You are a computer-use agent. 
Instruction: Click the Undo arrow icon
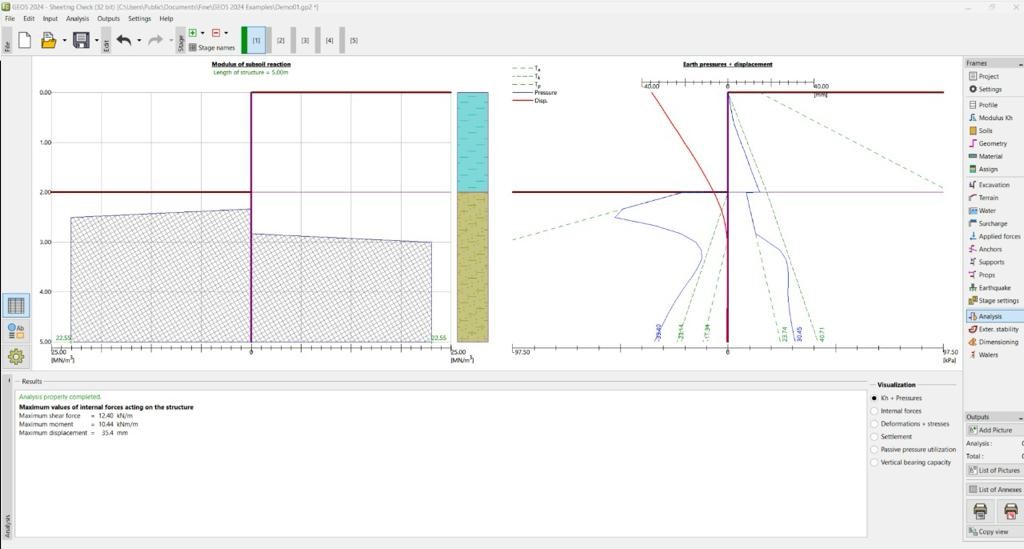pos(124,40)
